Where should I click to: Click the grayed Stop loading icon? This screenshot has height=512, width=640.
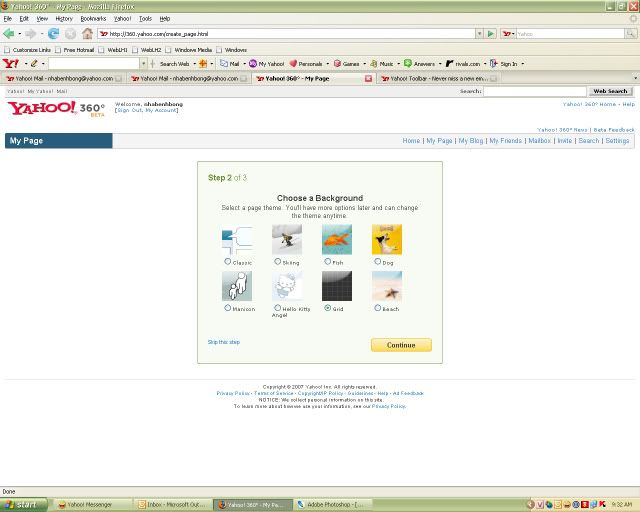[70, 33]
